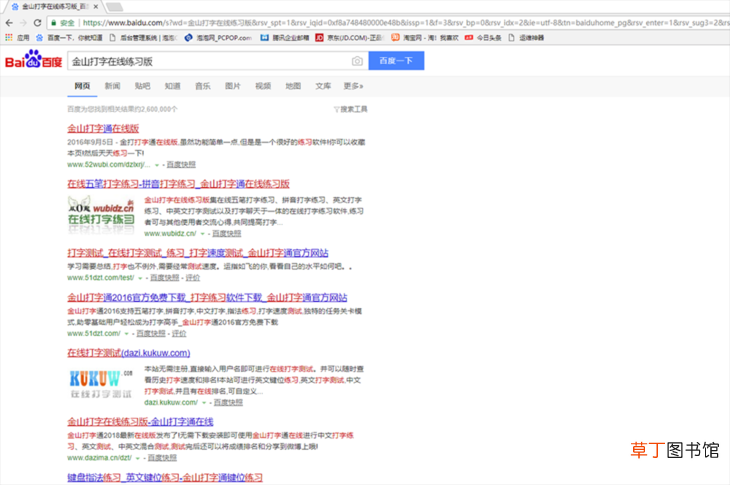Click the Baidu logo
This screenshot has height=485, width=730.
pyautogui.click(x=34, y=60)
